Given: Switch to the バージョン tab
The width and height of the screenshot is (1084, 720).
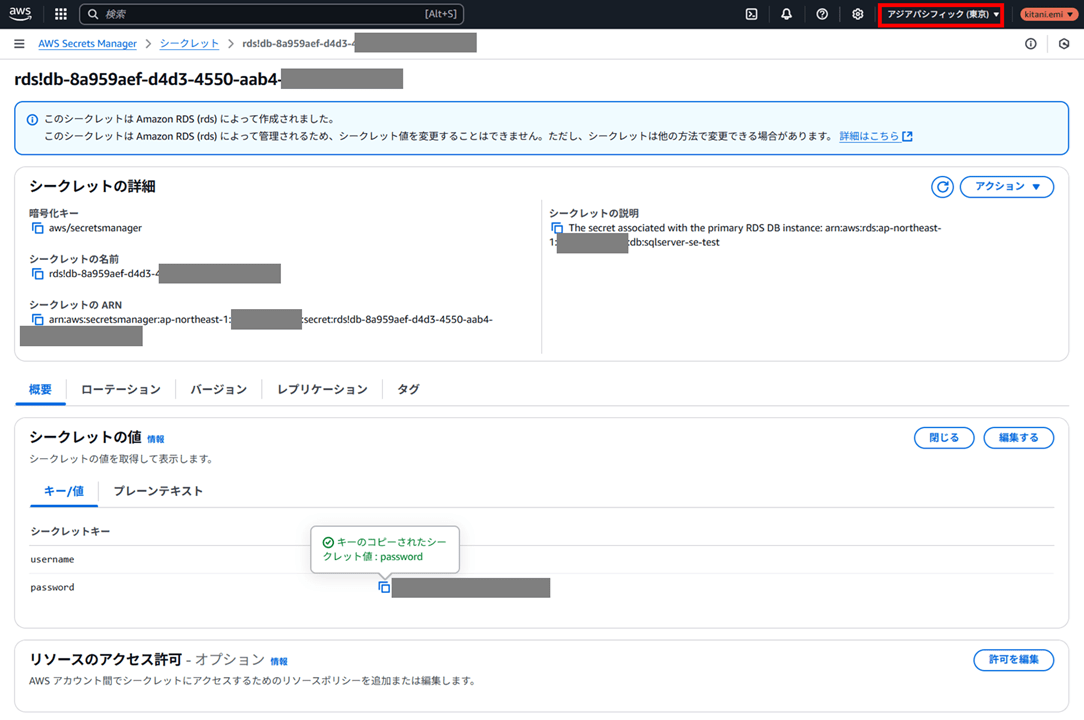Looking at the screenshot, I should tap(218, 389).
